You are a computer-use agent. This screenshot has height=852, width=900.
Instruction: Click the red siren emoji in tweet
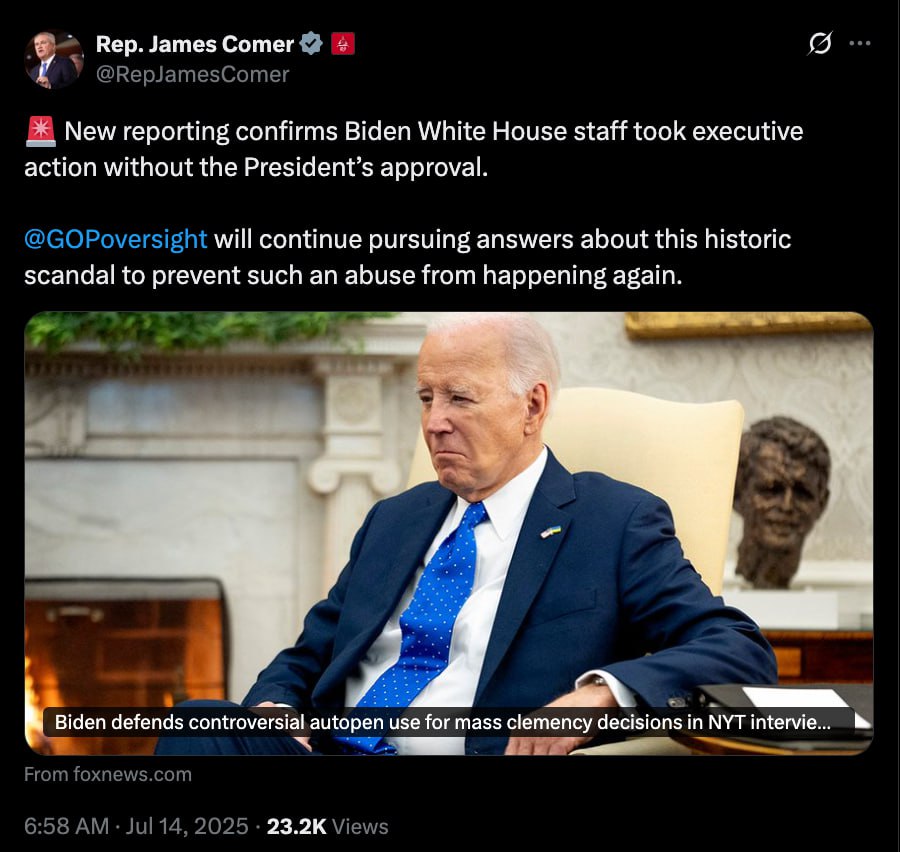[40, 131]
